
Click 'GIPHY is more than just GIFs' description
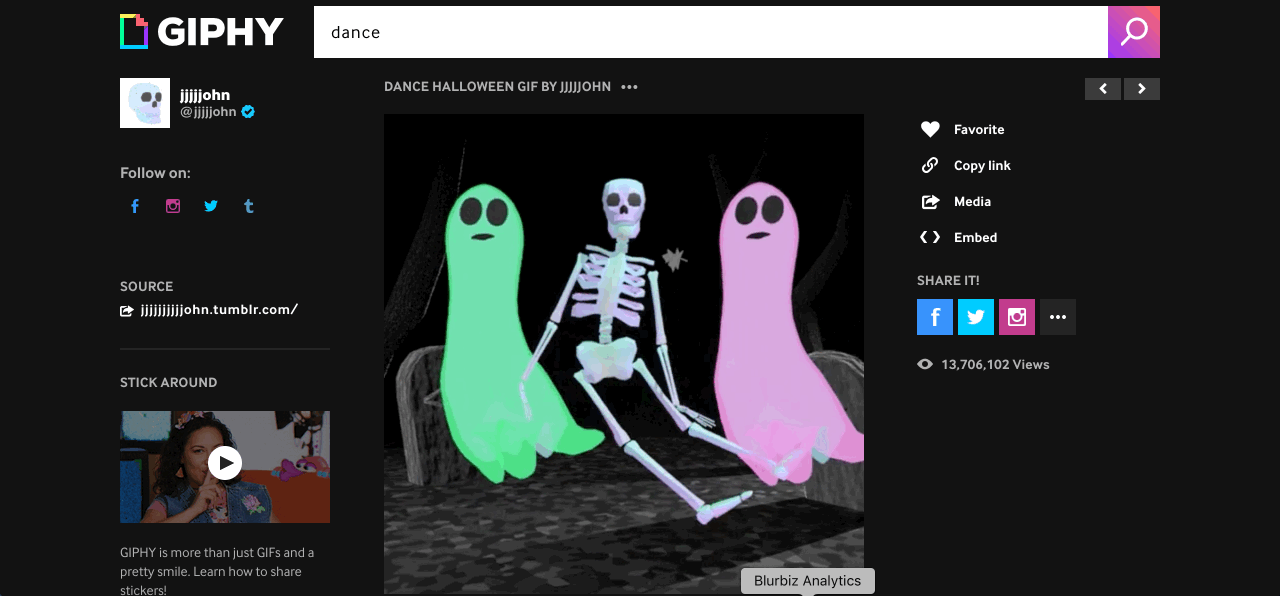(217, 571)
